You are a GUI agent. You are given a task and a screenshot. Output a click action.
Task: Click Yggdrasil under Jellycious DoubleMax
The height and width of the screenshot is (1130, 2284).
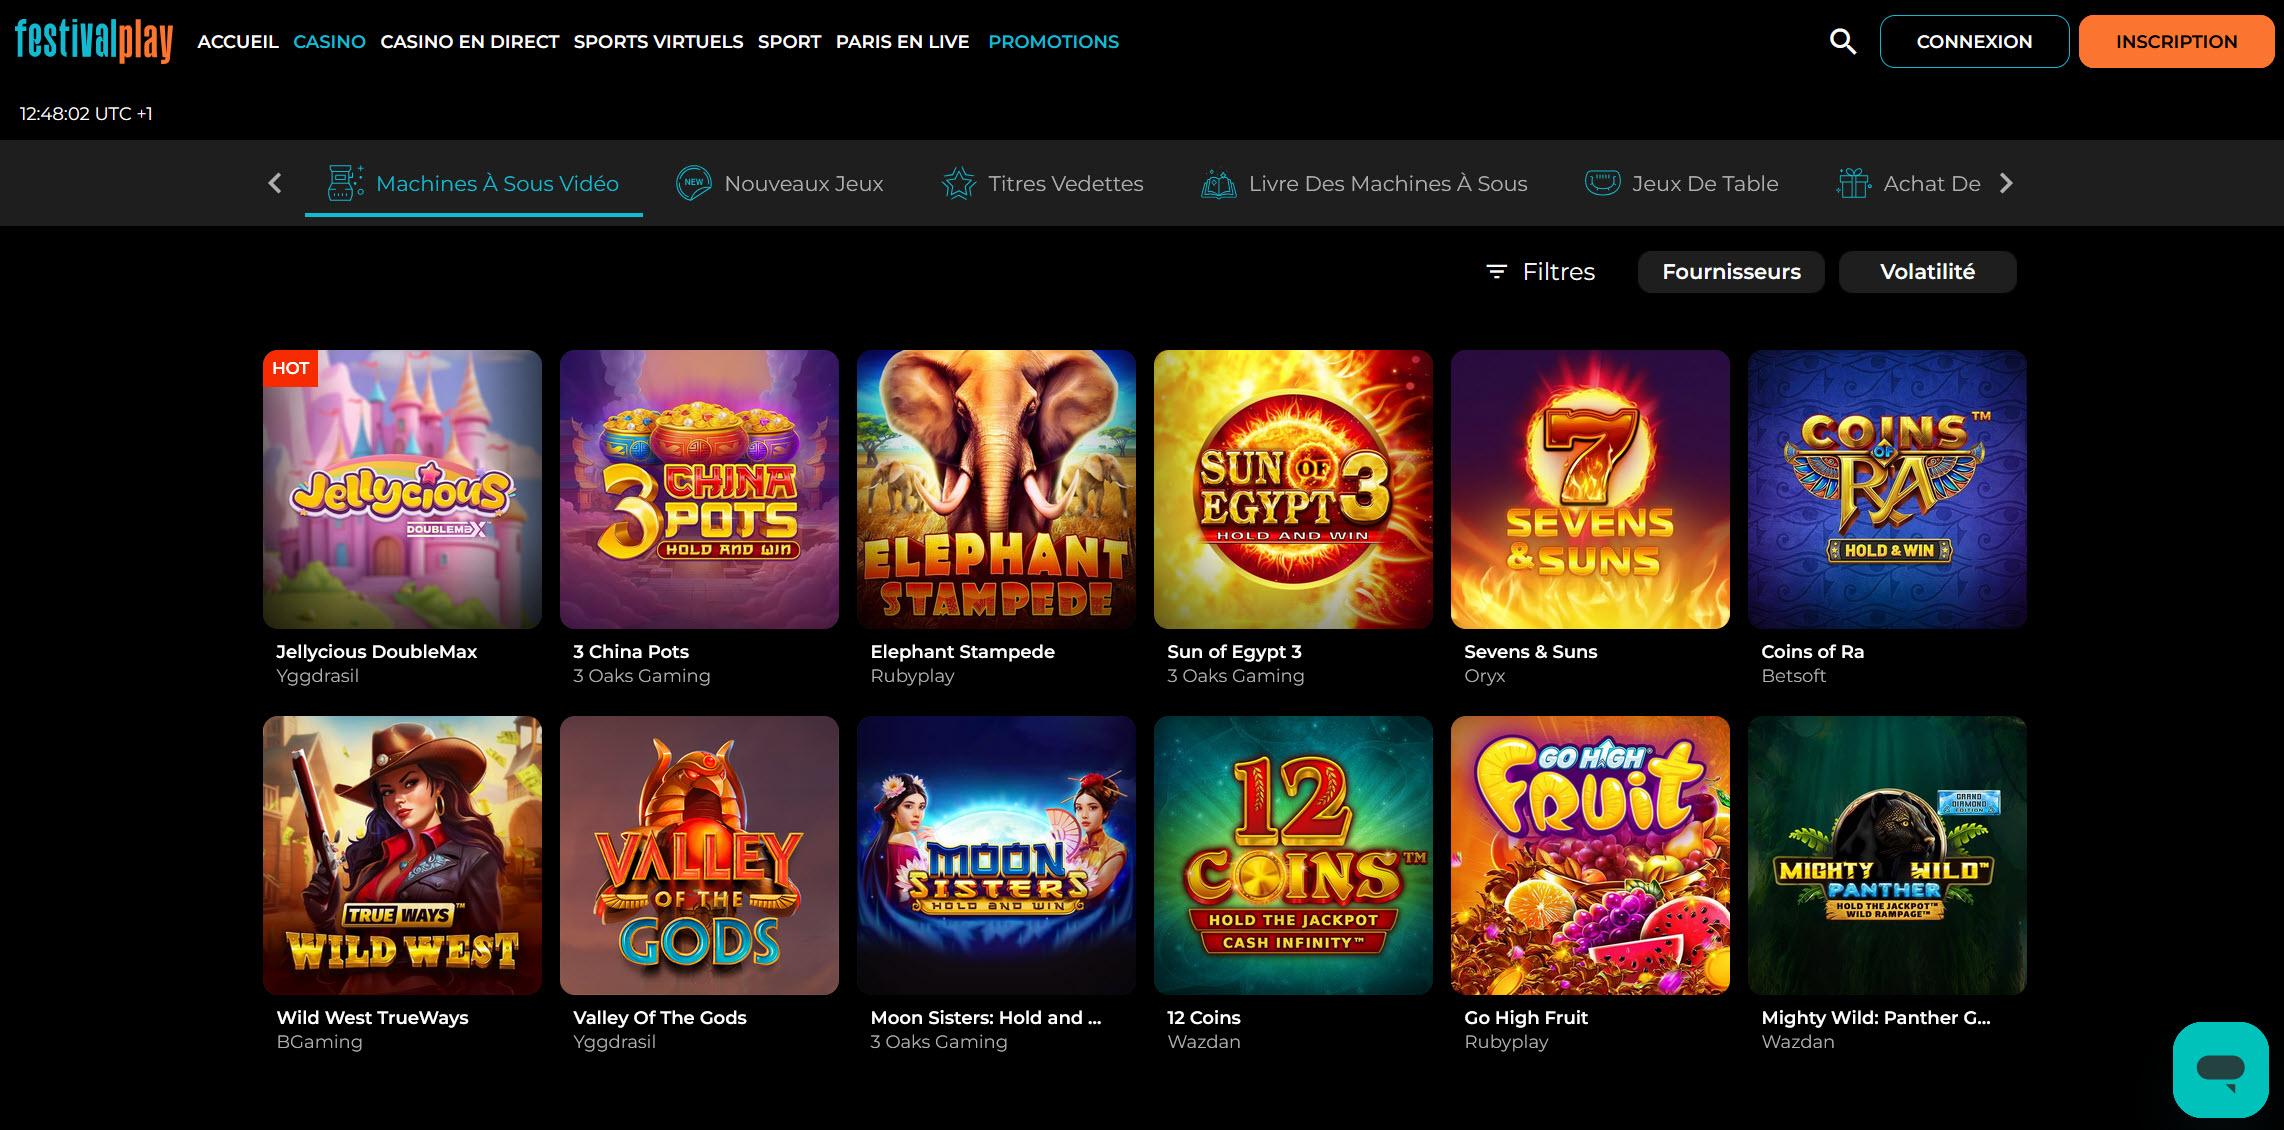[317, 676]
